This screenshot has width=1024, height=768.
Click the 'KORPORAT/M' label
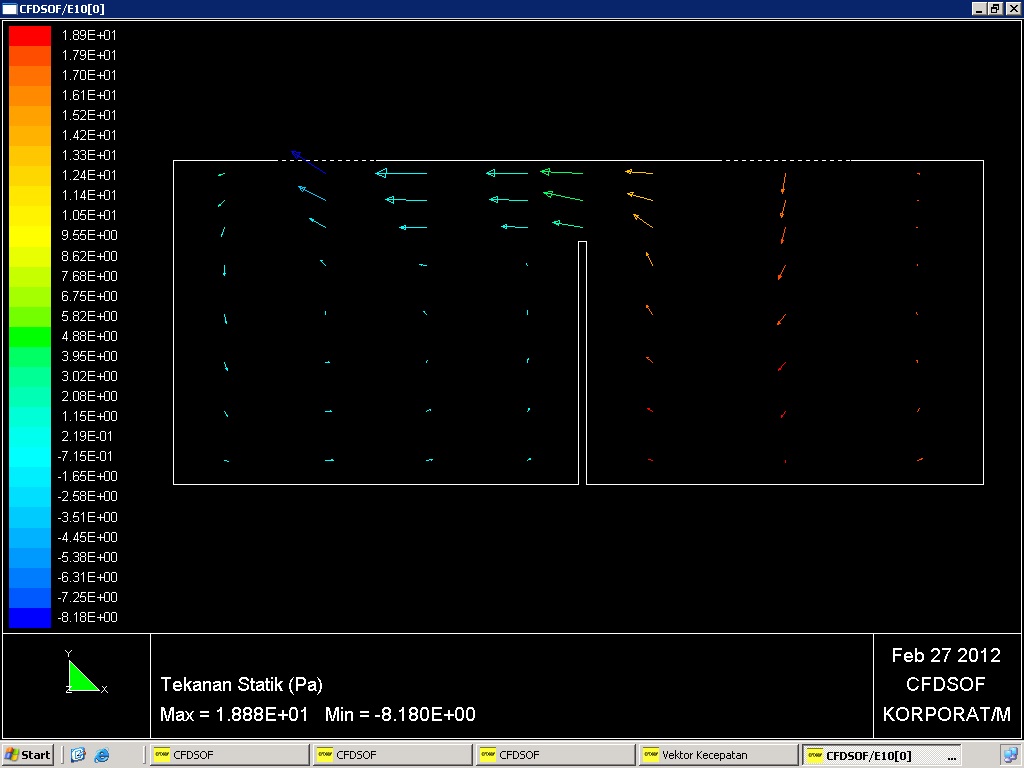[946, 714]
